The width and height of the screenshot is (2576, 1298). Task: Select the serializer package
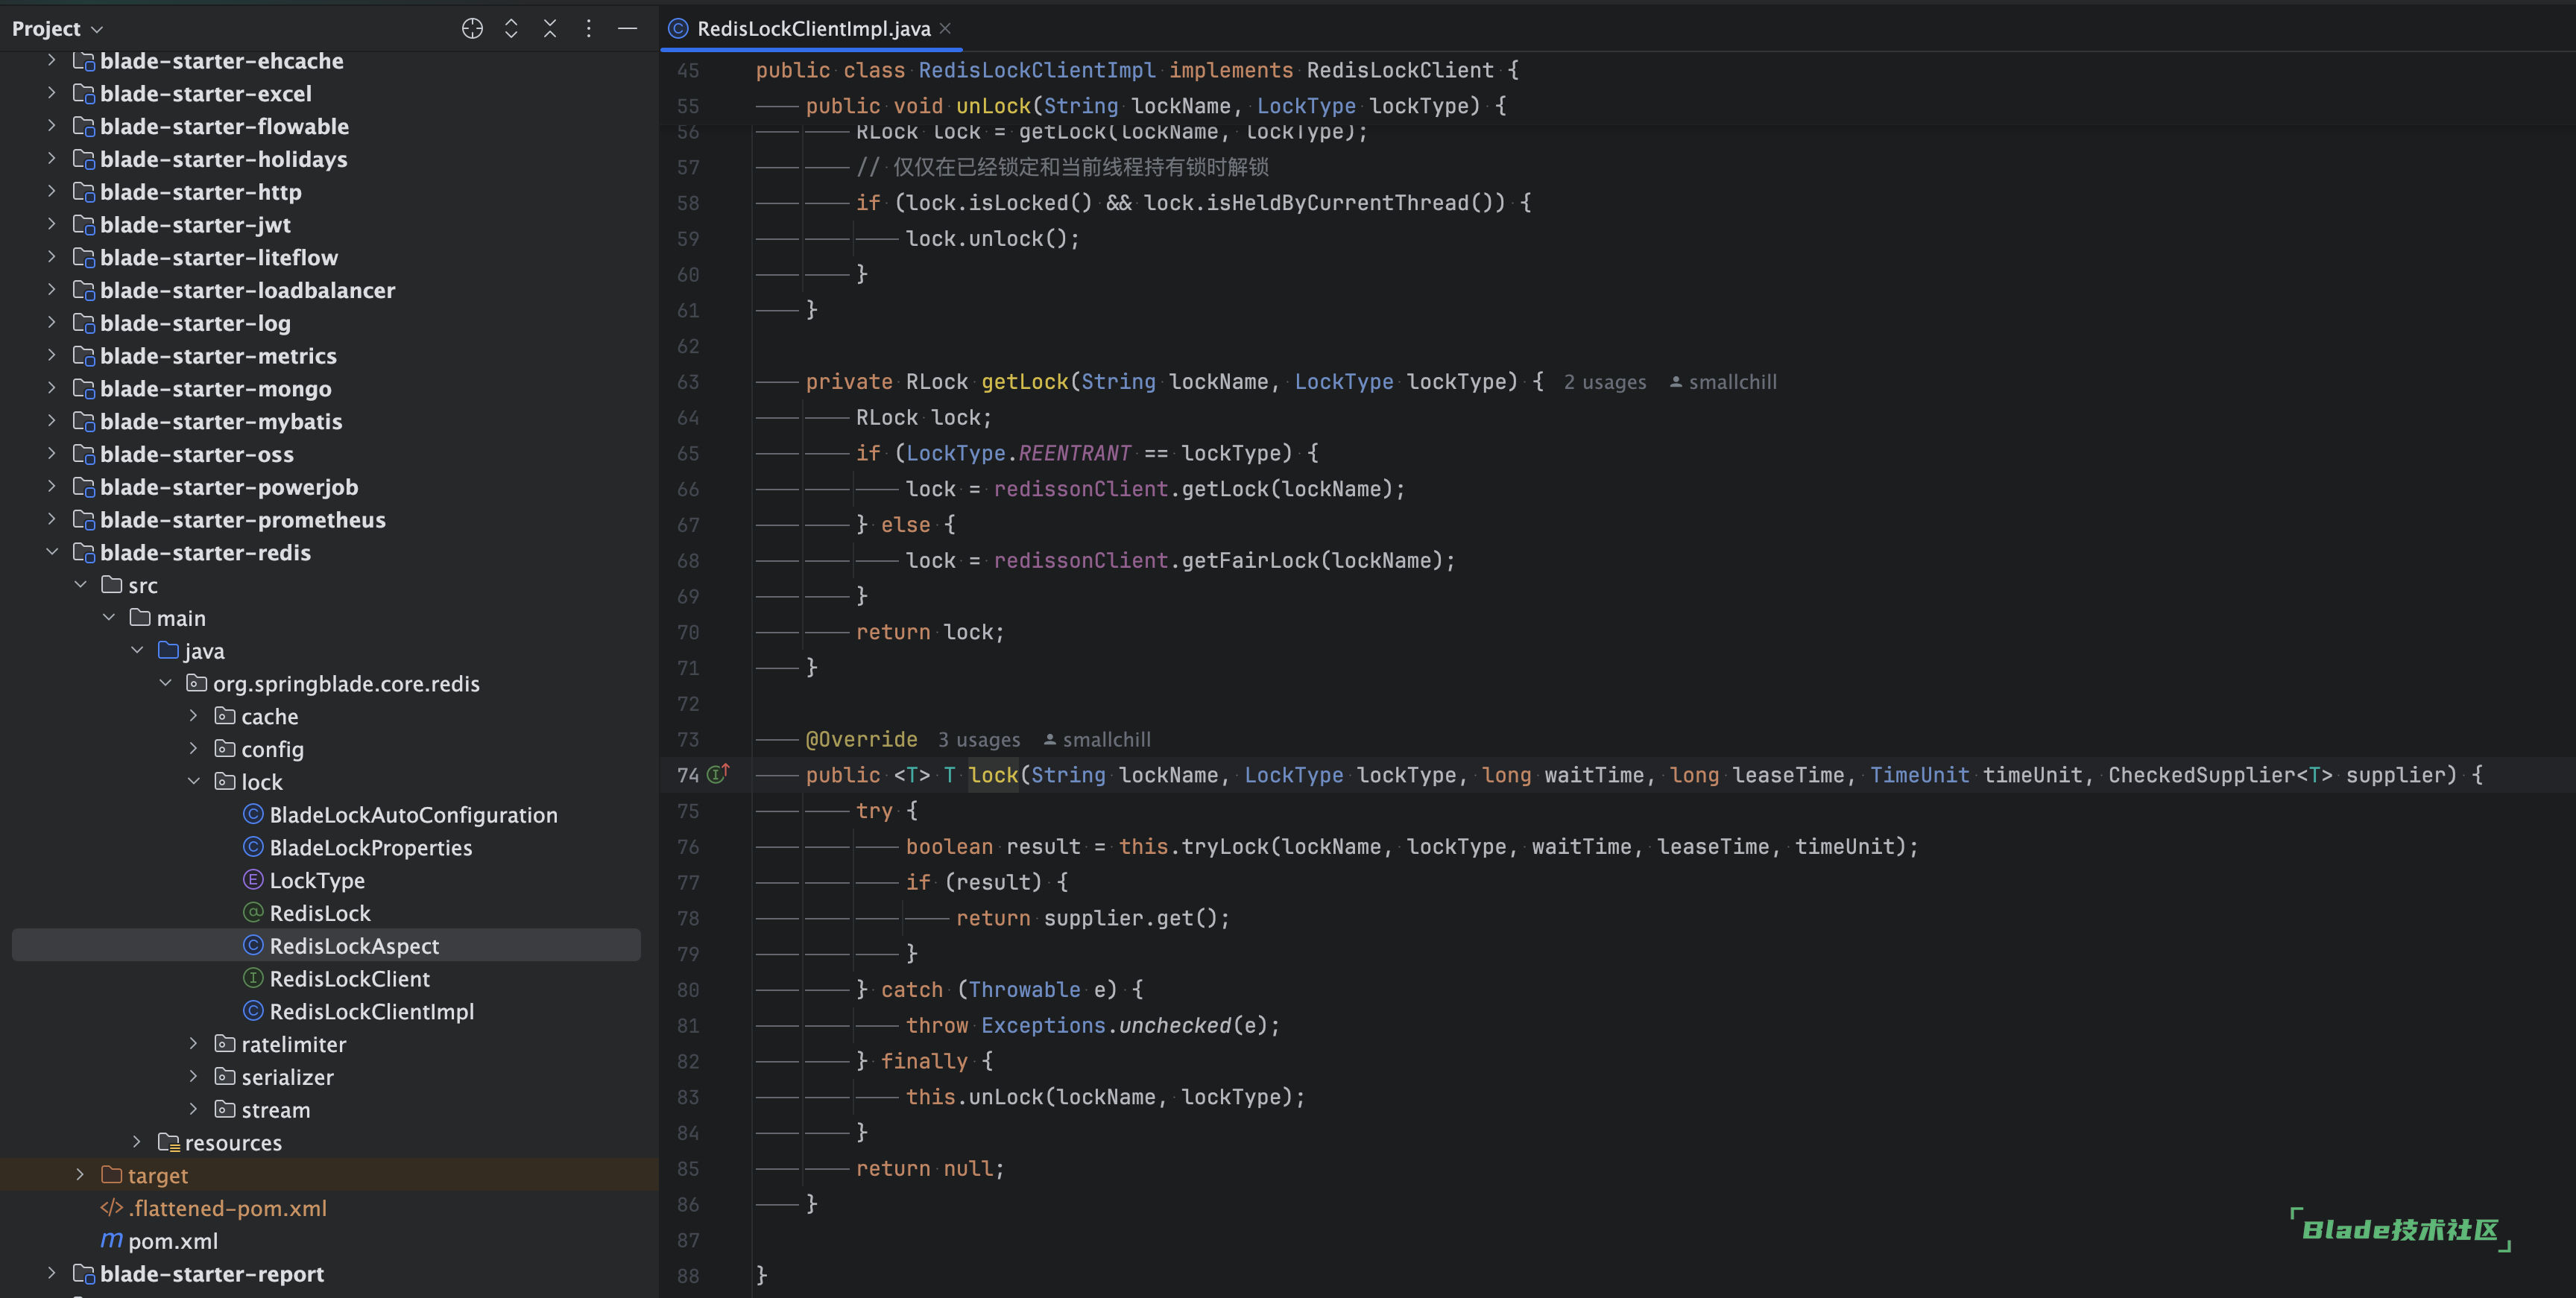(287, 1077)
